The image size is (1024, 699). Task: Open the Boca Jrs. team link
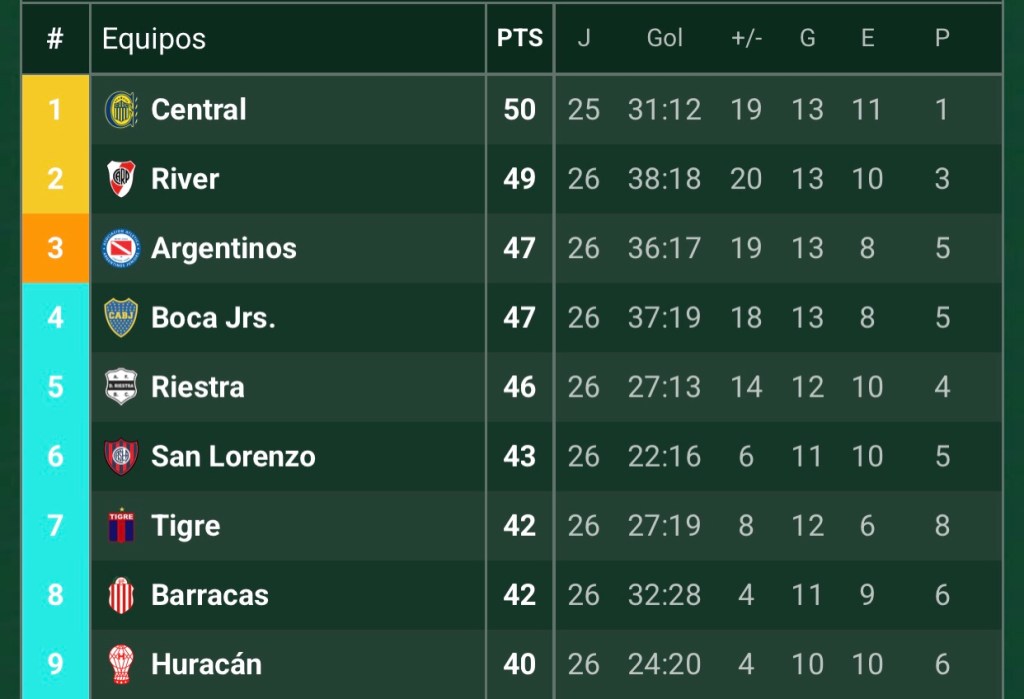pos(213,317)
